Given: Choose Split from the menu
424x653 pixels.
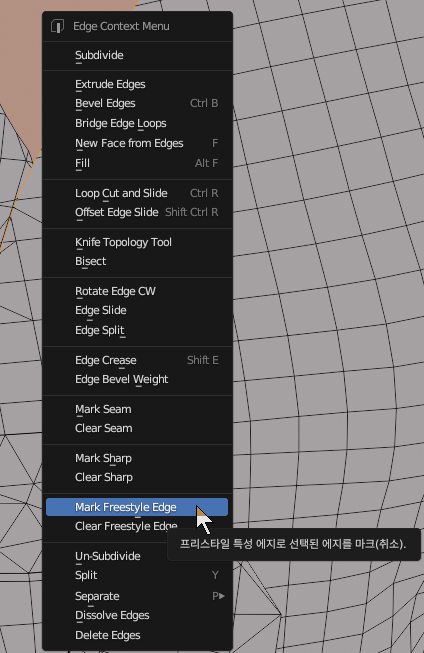Looking at the screenshot, I should (x=137, y=576).
